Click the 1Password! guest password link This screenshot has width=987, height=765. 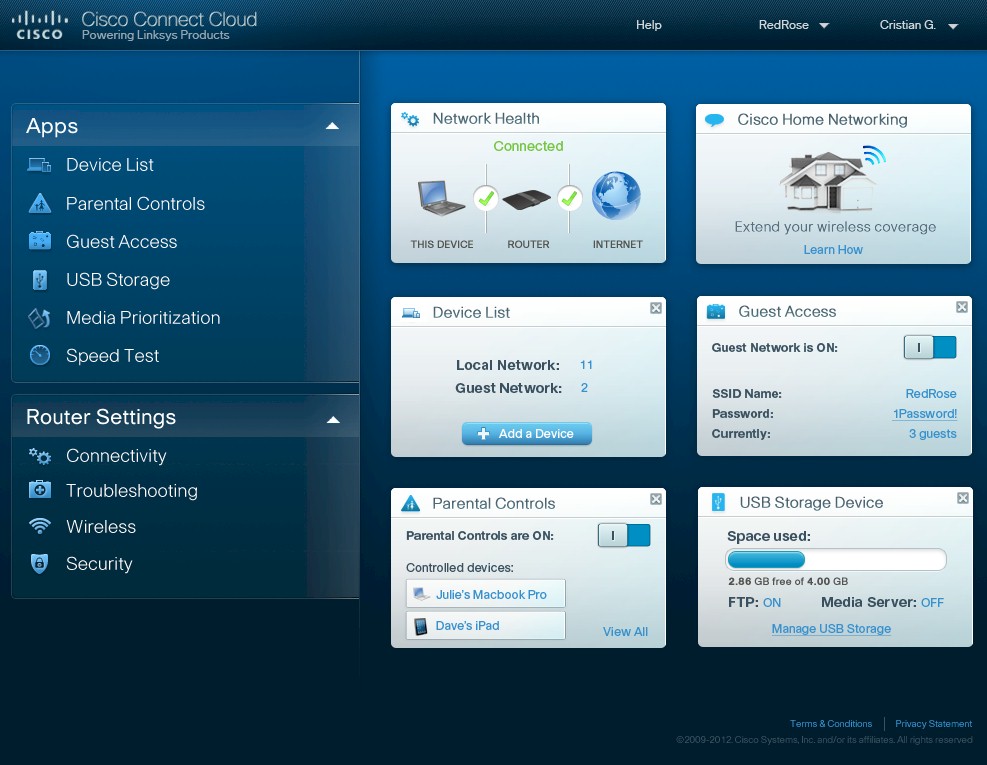point(925,414)
